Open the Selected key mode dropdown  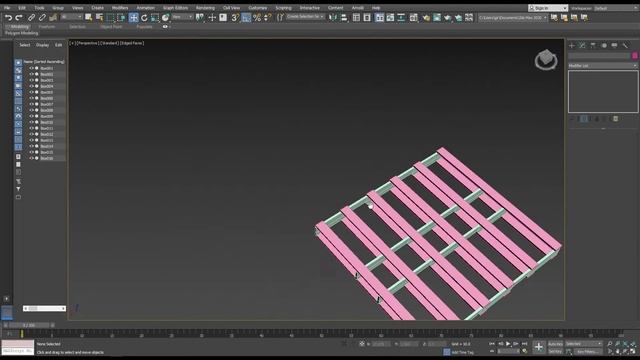coord(584,344)
